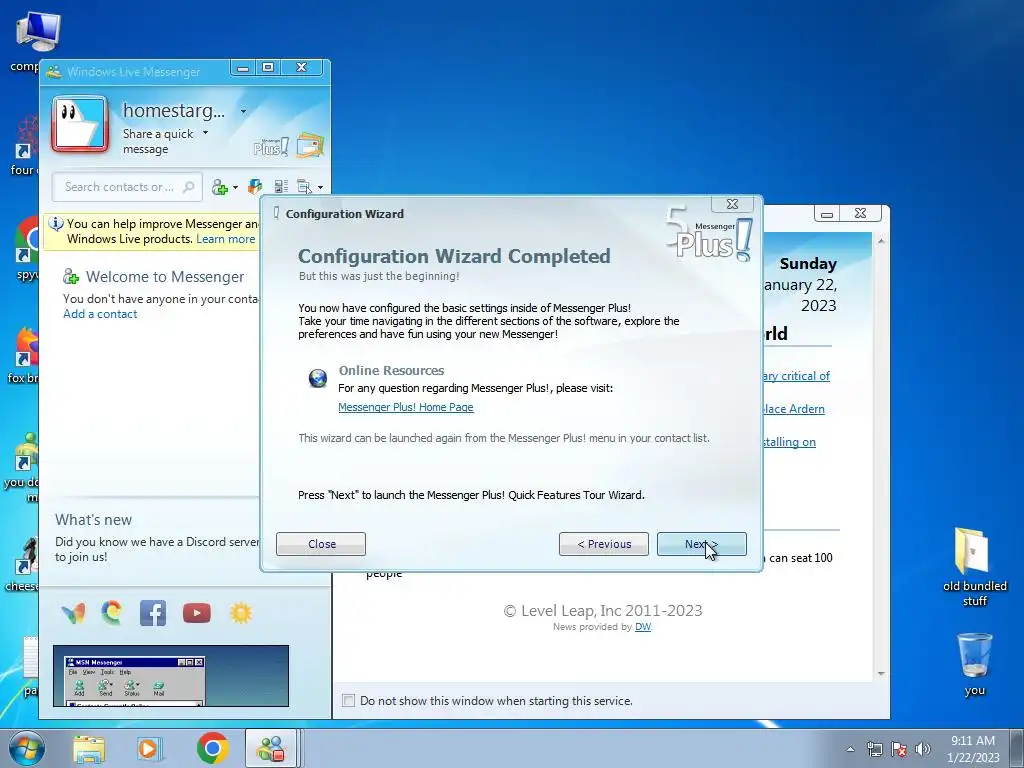Open Google Chrome from the taskbar

click(x=212, y=748)
